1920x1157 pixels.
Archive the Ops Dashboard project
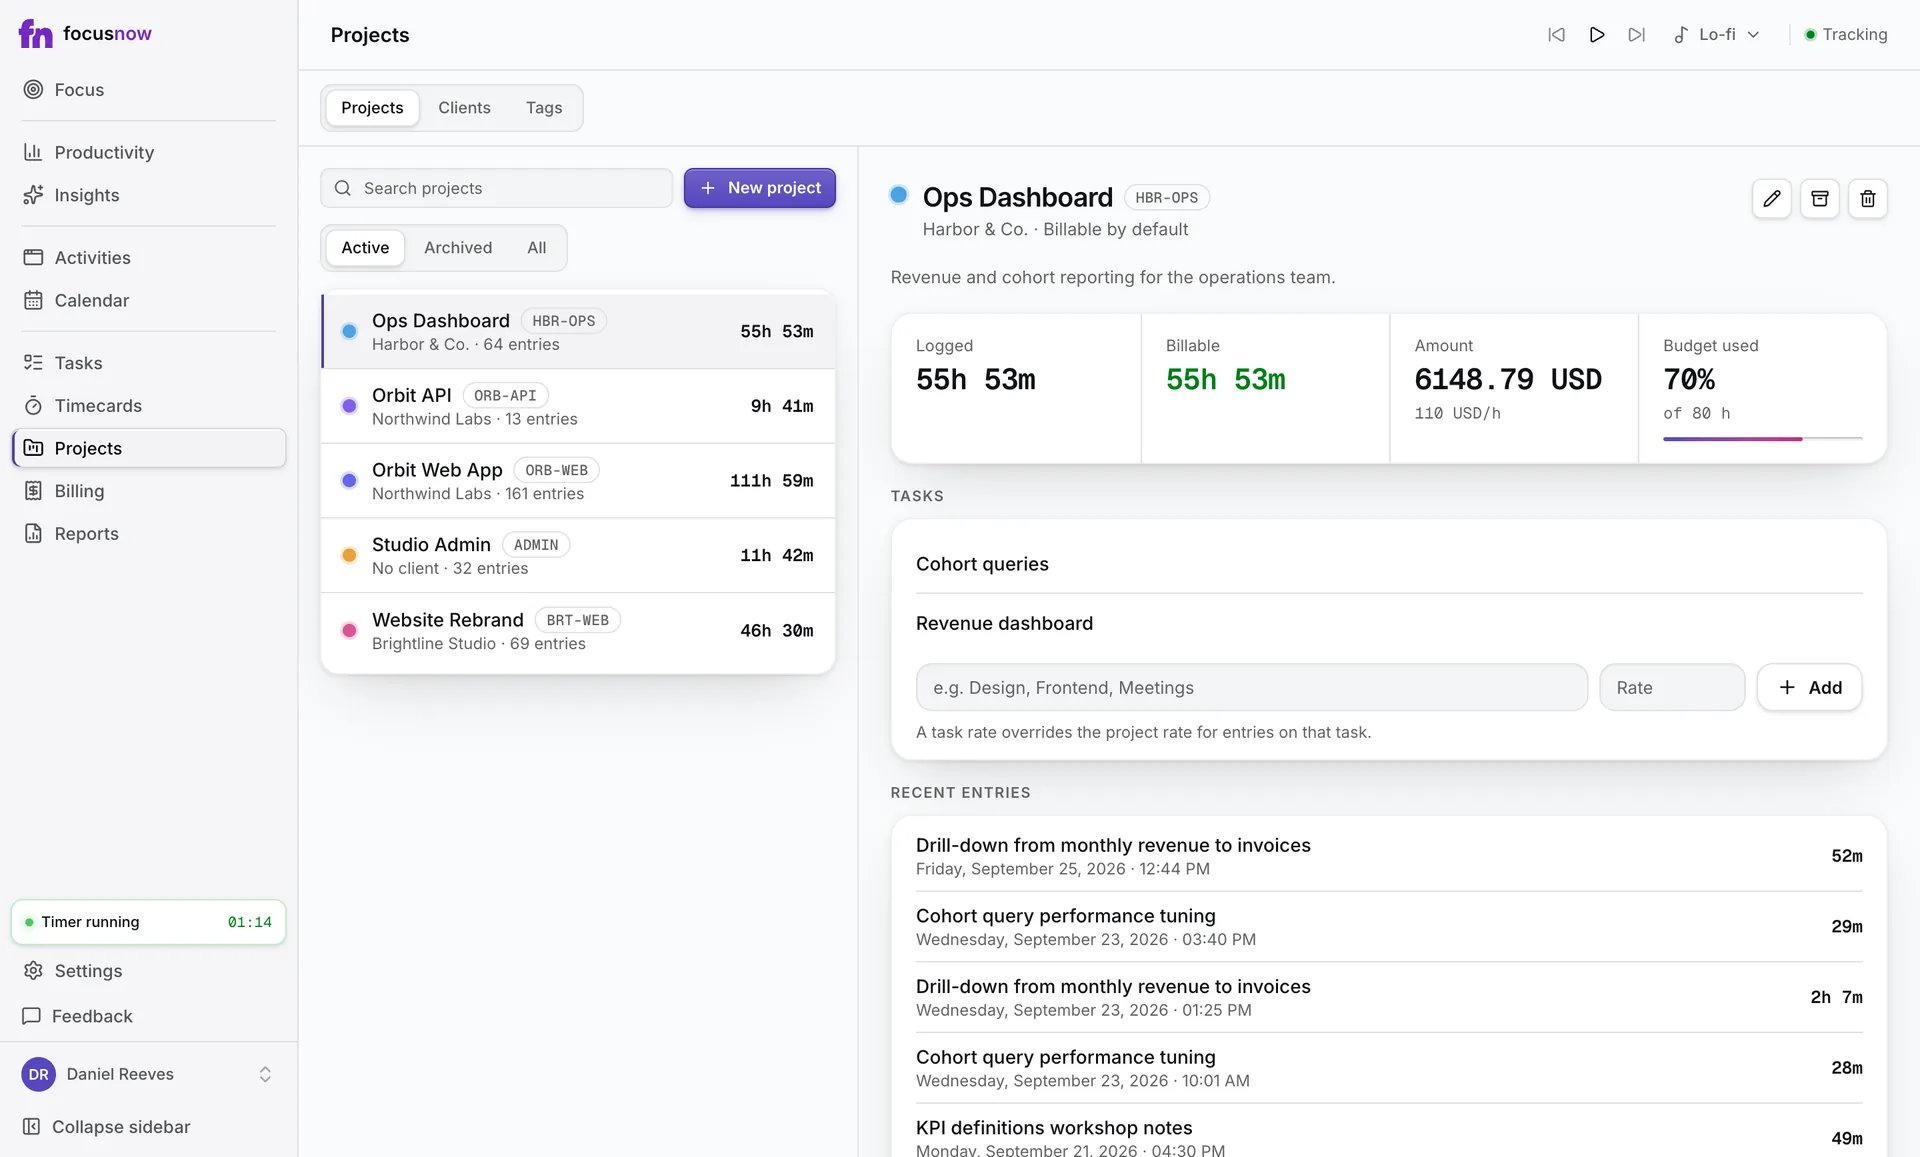pyautogui.click(x=1820, y=199)
